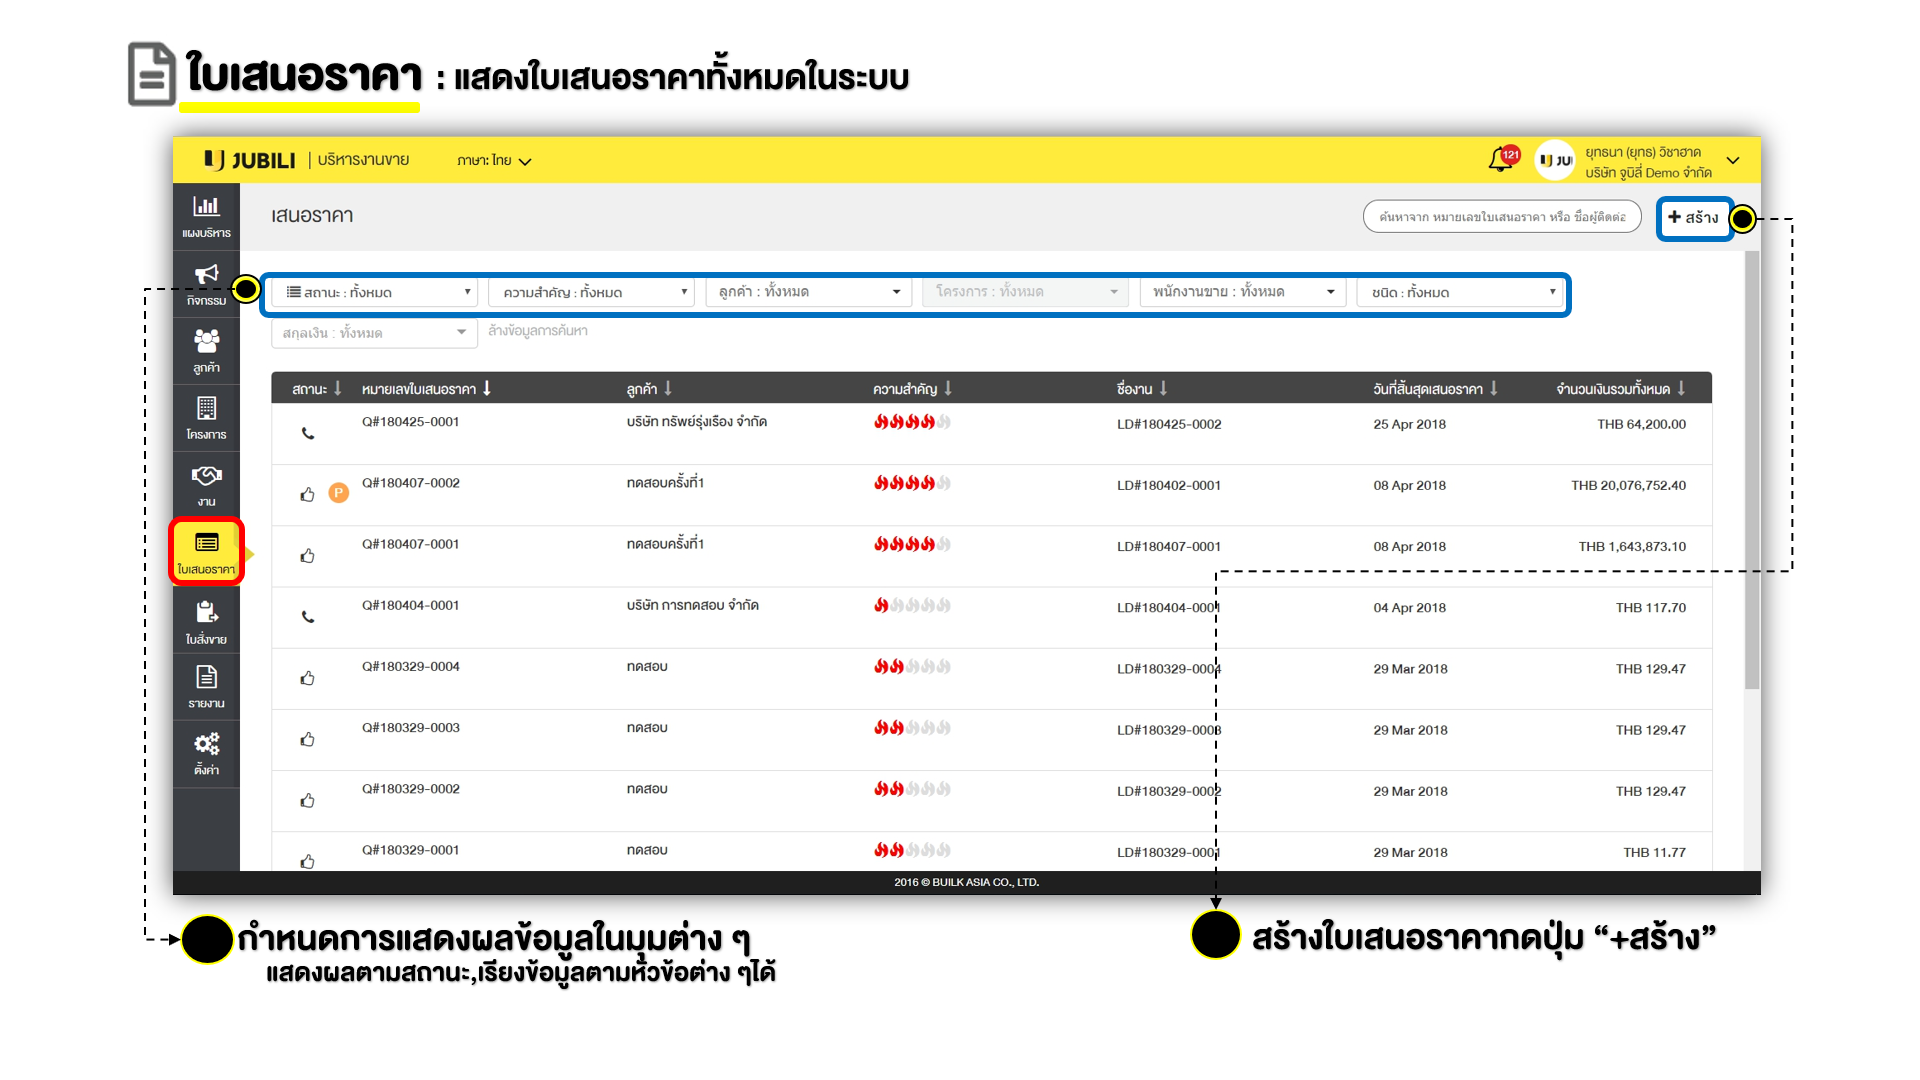Sort by quotation number column header

tap(426, 389)
